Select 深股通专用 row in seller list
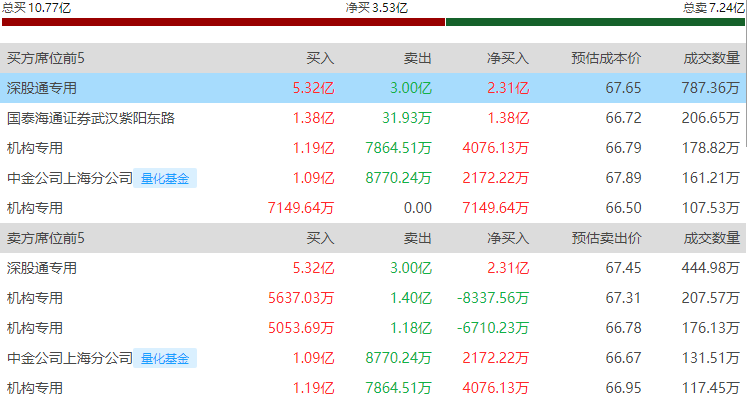This screenshot has width=747, height=399. [373, 268]
